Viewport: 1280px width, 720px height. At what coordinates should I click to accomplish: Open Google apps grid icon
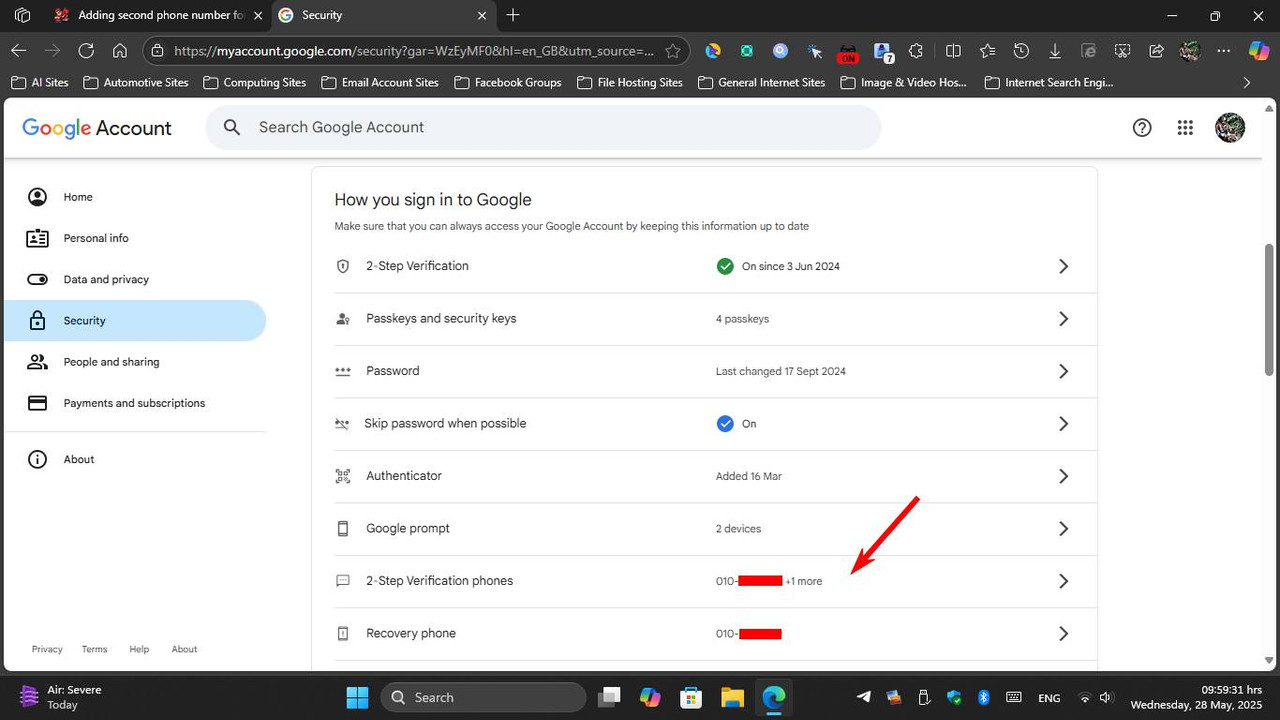[x=1185, y=127]
